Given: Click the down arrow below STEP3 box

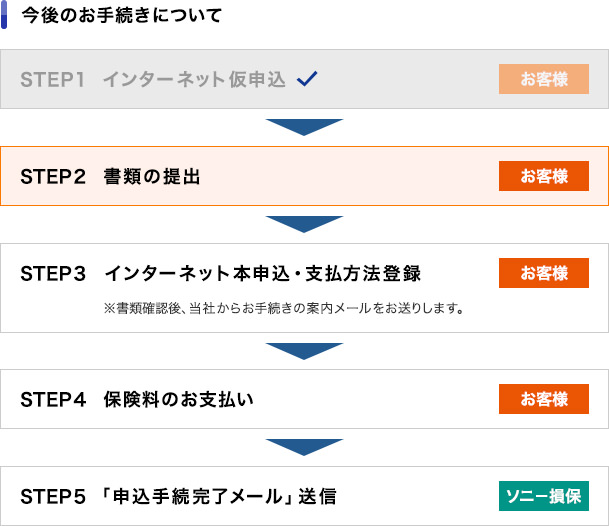Looking at the screenshot, I should click(x=304, y=351).
